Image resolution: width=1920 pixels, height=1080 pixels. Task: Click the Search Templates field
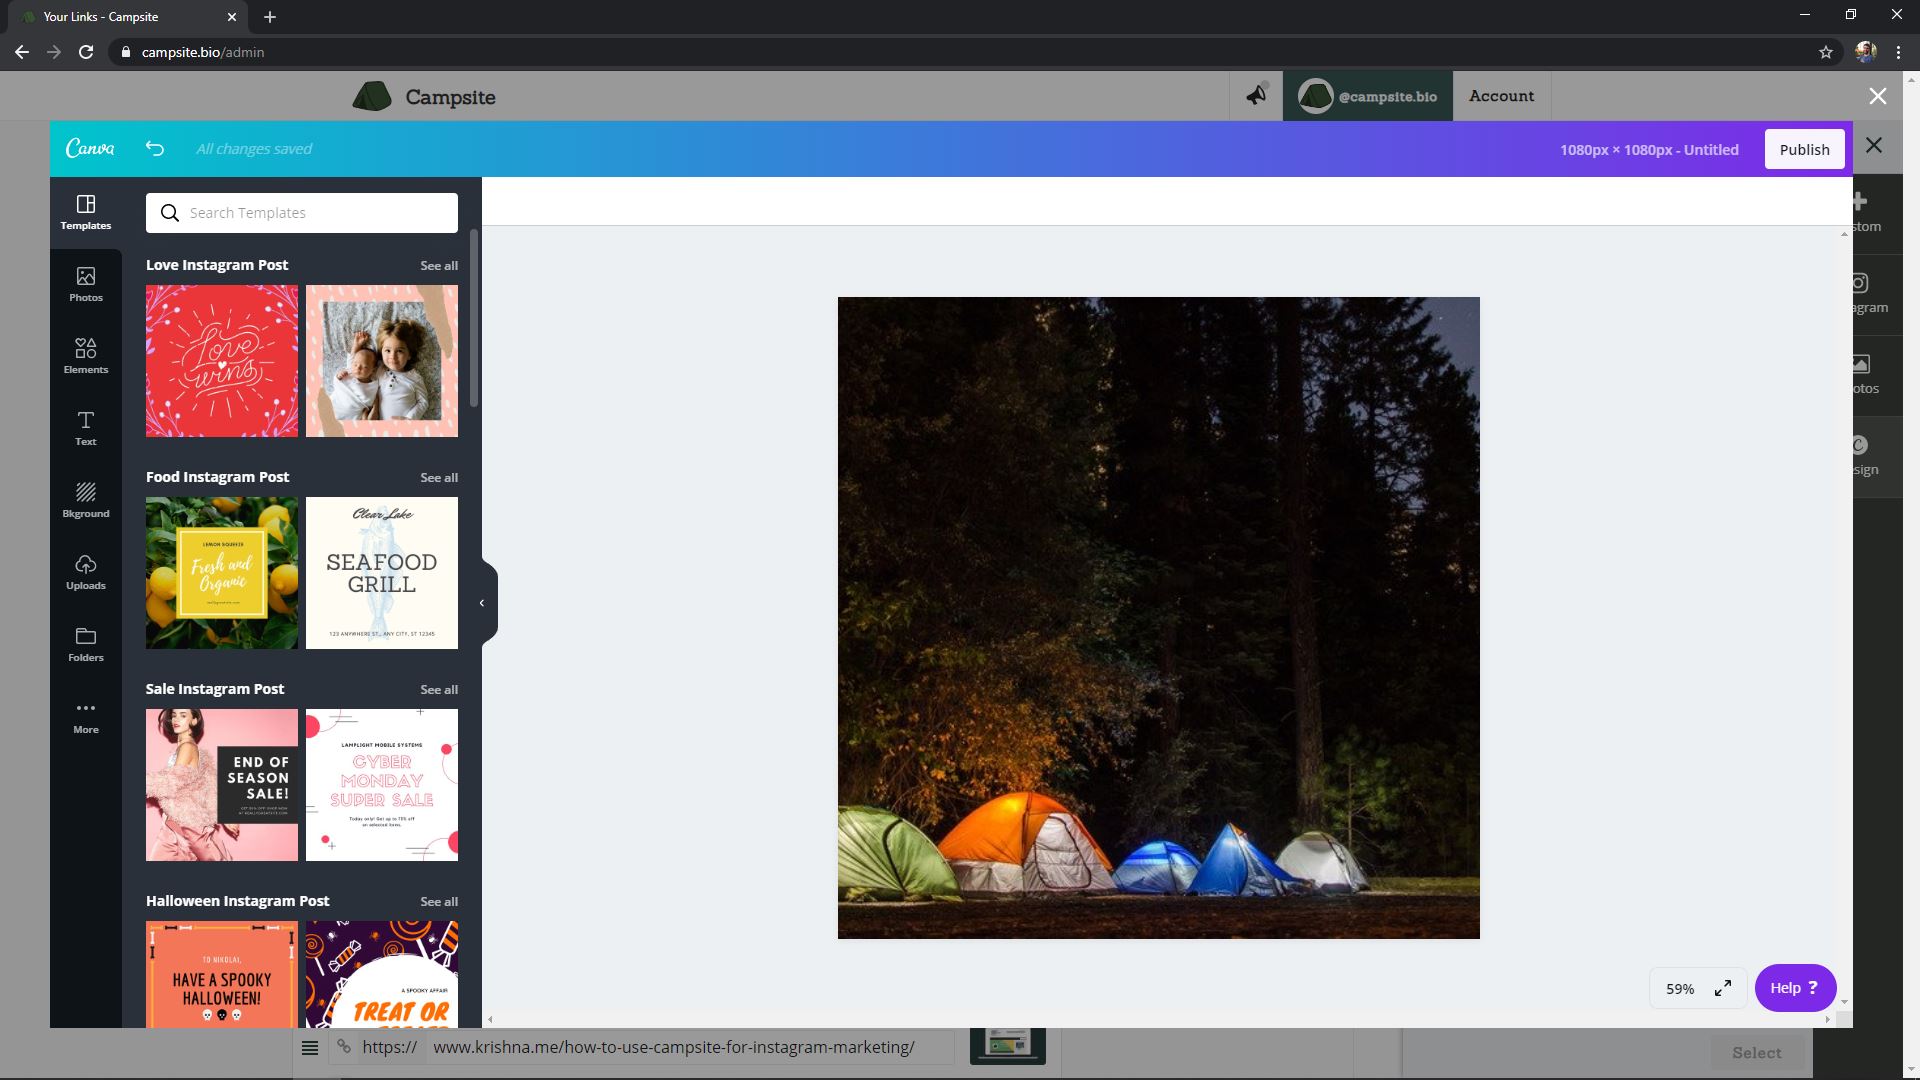(302, 213)
